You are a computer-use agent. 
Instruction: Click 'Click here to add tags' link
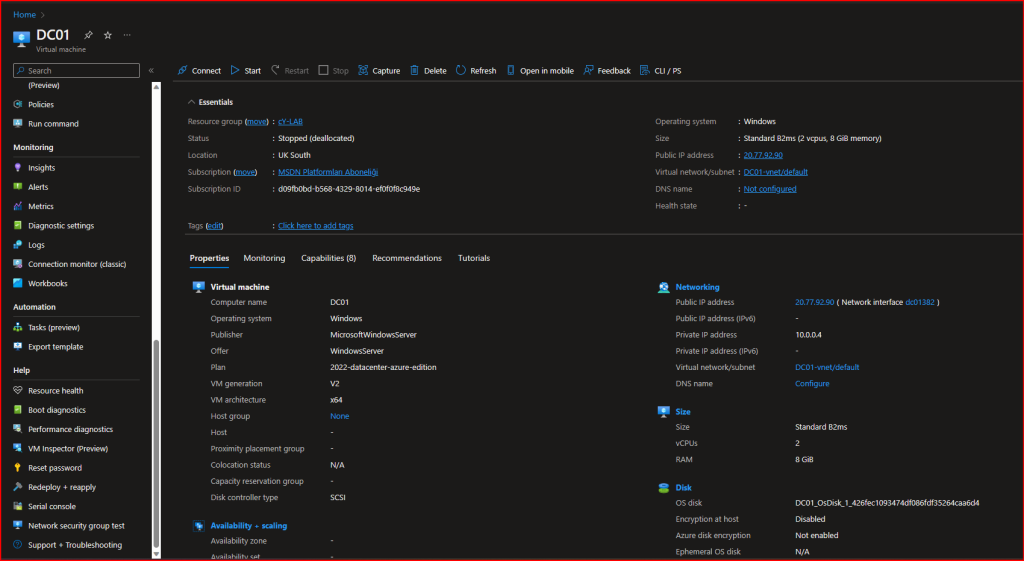[315, 226]
